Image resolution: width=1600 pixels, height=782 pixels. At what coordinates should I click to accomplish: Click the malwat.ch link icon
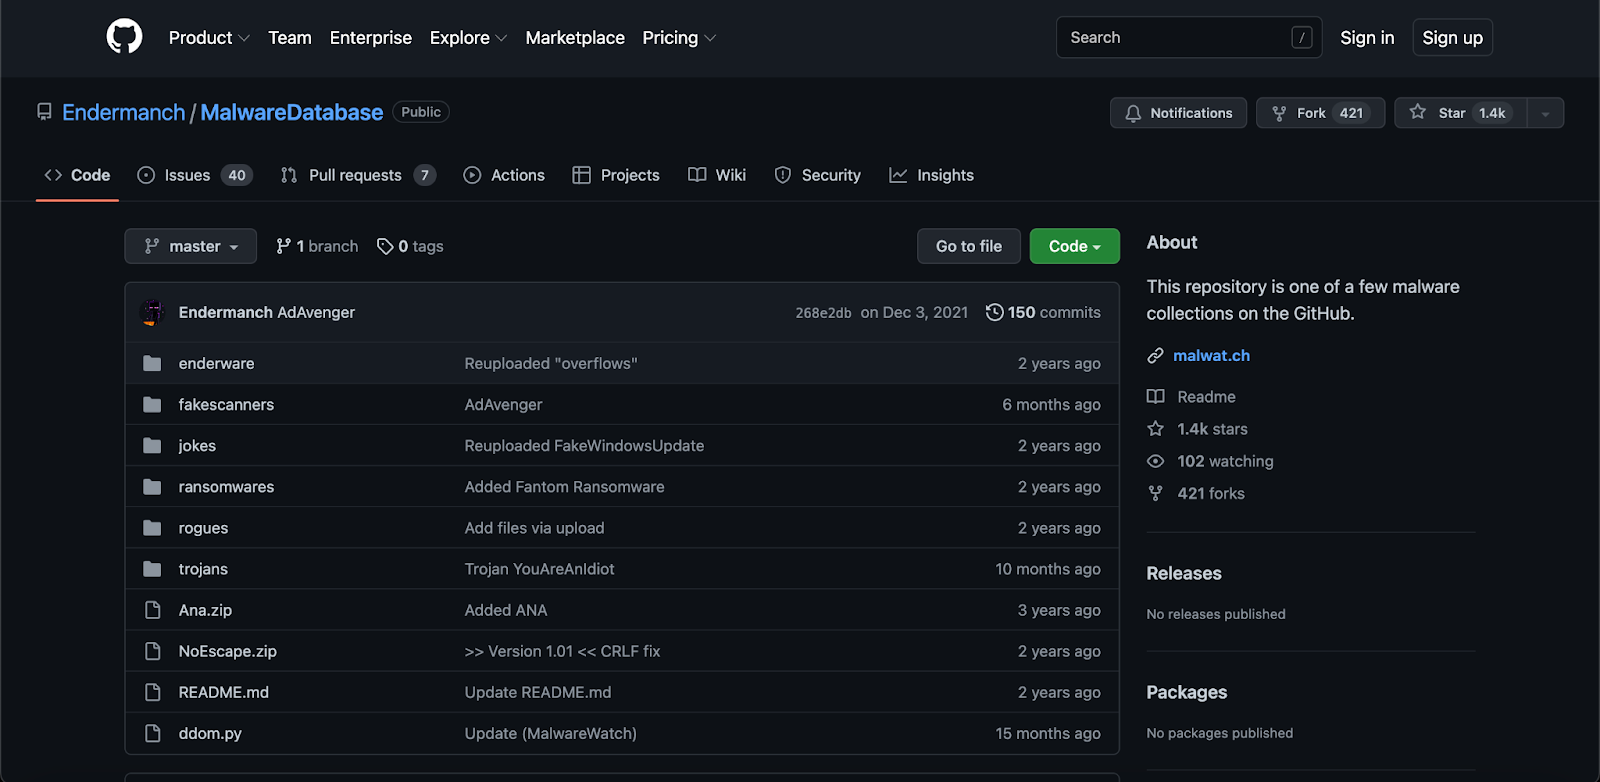click(x=1155, y=356)
